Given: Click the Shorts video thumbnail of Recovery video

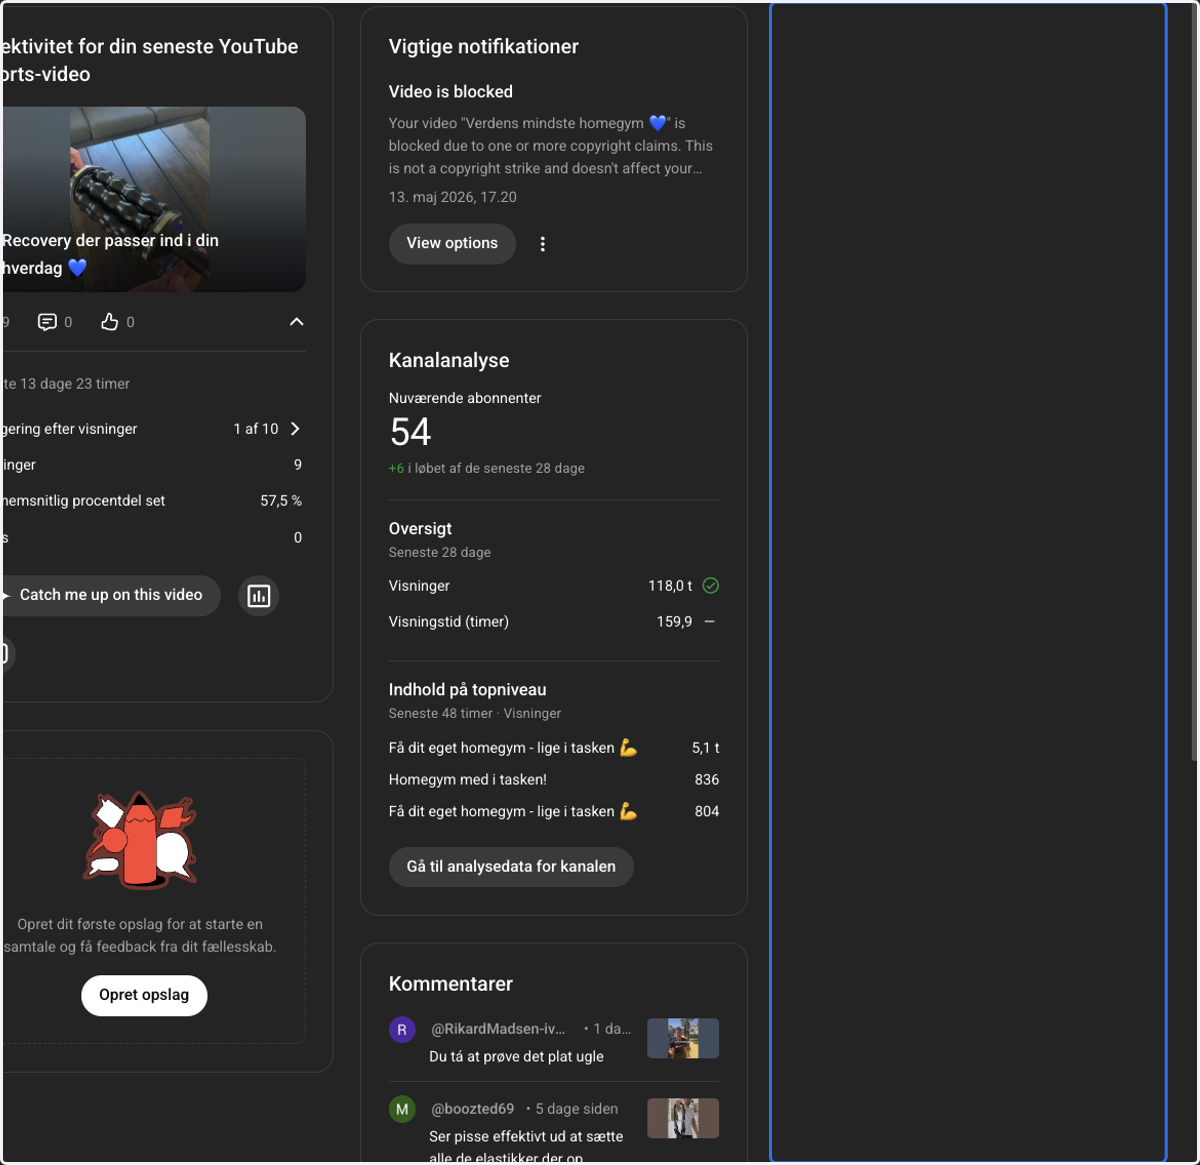Looking at the screenshot, I should coord(153,199).
